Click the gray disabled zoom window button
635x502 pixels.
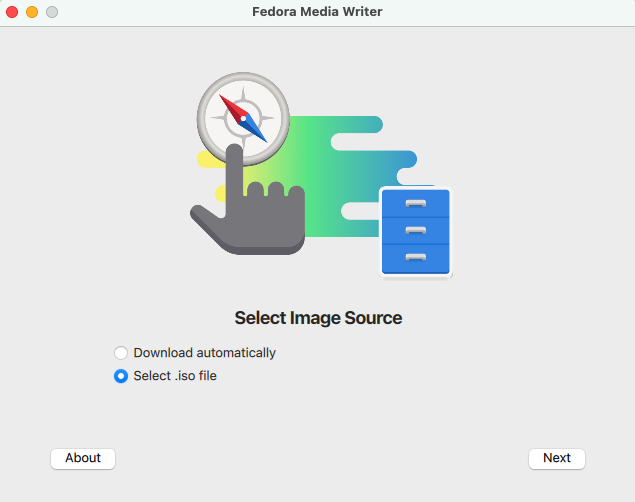[52, 12]
